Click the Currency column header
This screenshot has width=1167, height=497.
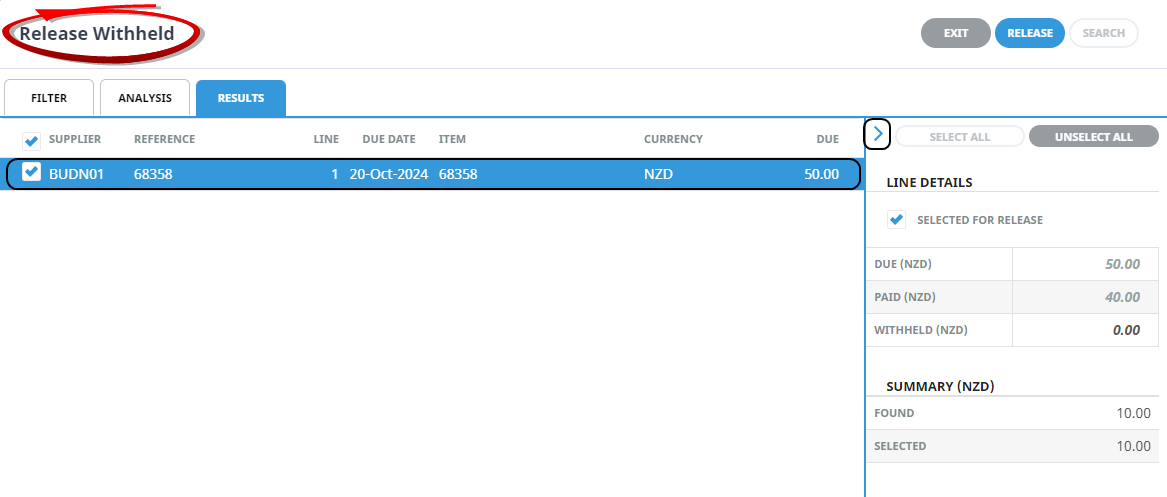click(x=673, y=139)
